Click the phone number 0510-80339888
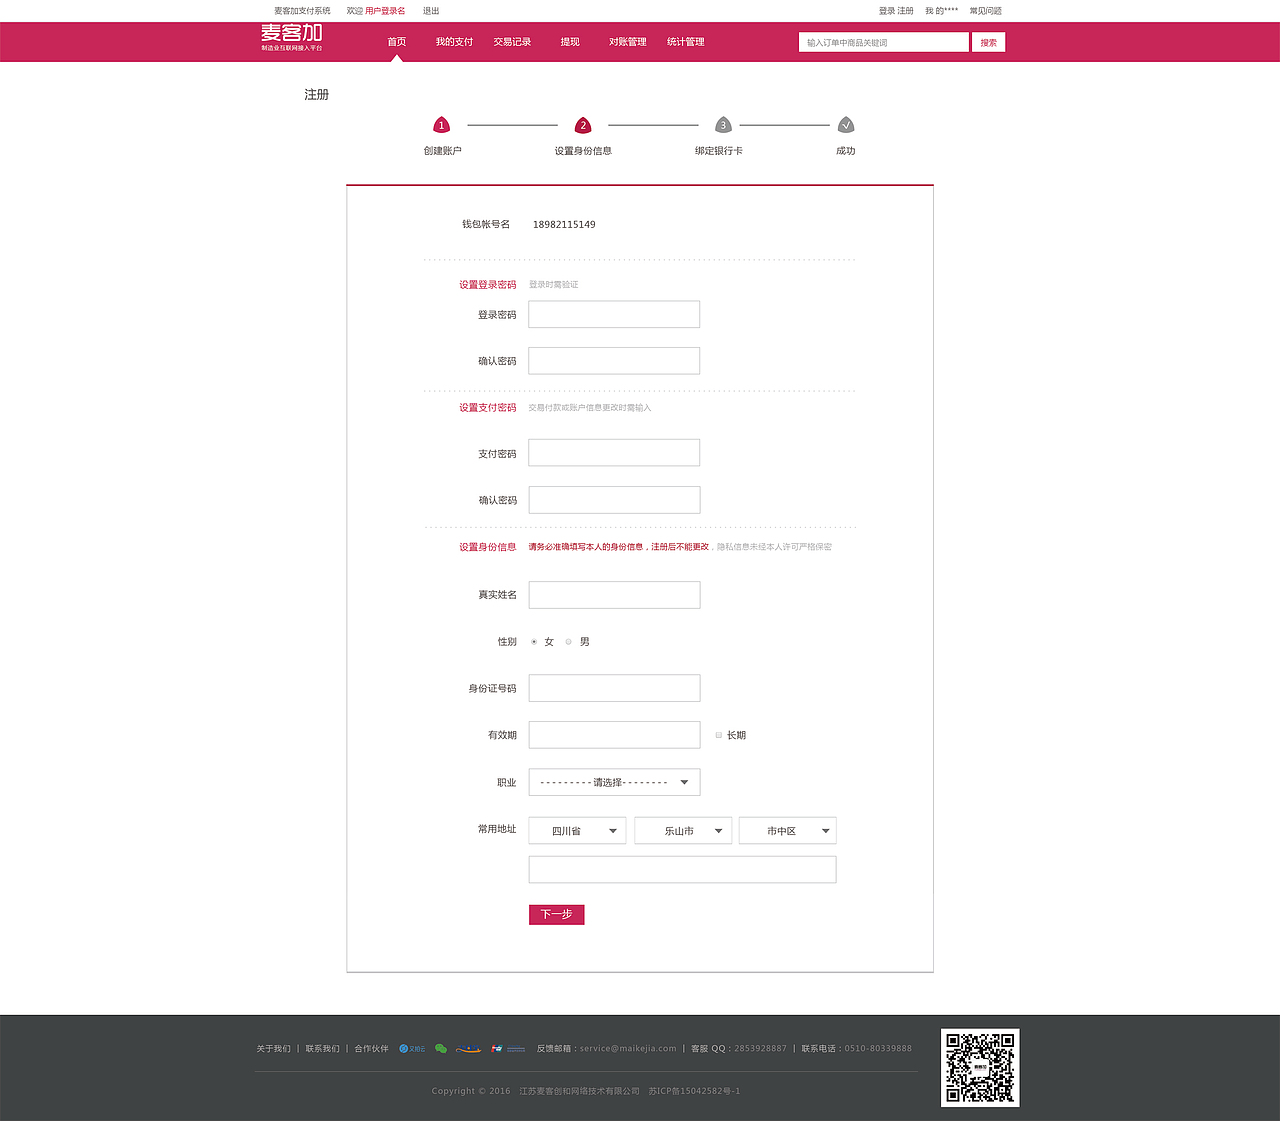Viewport: 1280px width, 1121px height. [x=878, y=1049]
